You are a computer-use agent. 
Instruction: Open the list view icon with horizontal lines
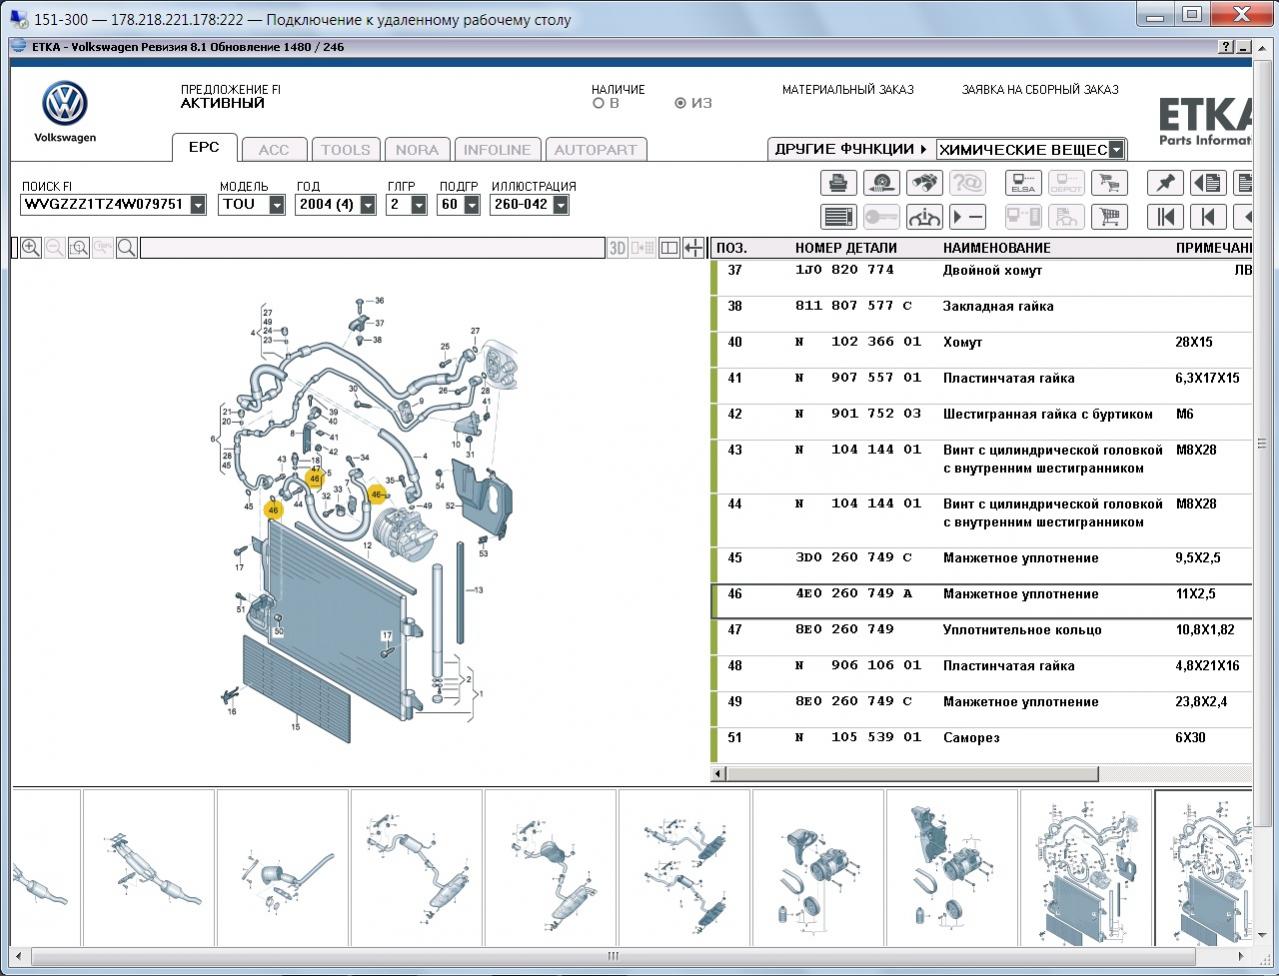(838, 216)
